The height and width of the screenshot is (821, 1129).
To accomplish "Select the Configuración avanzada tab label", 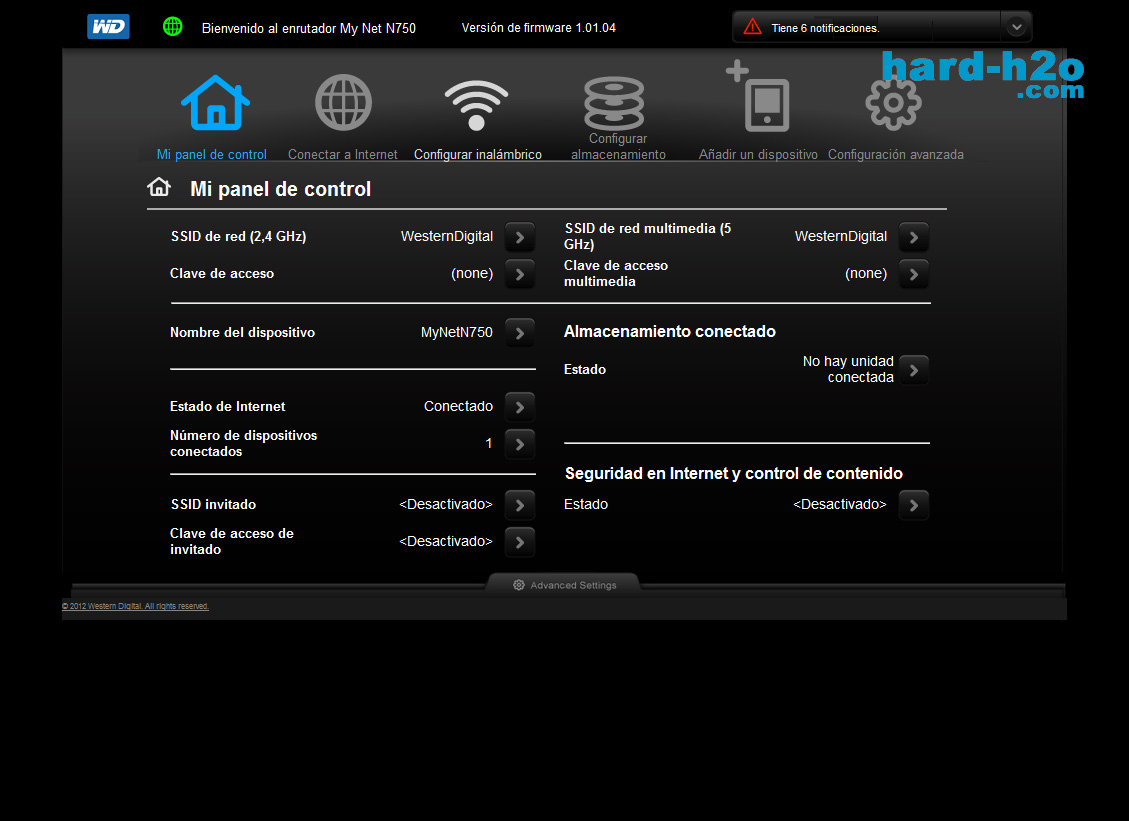I will click(x=896, y=154).
